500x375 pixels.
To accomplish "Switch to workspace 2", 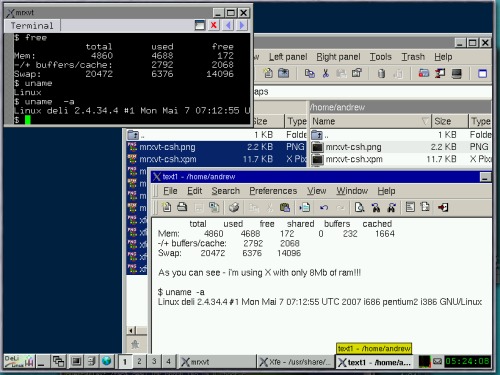I will (x=139, y=361).
